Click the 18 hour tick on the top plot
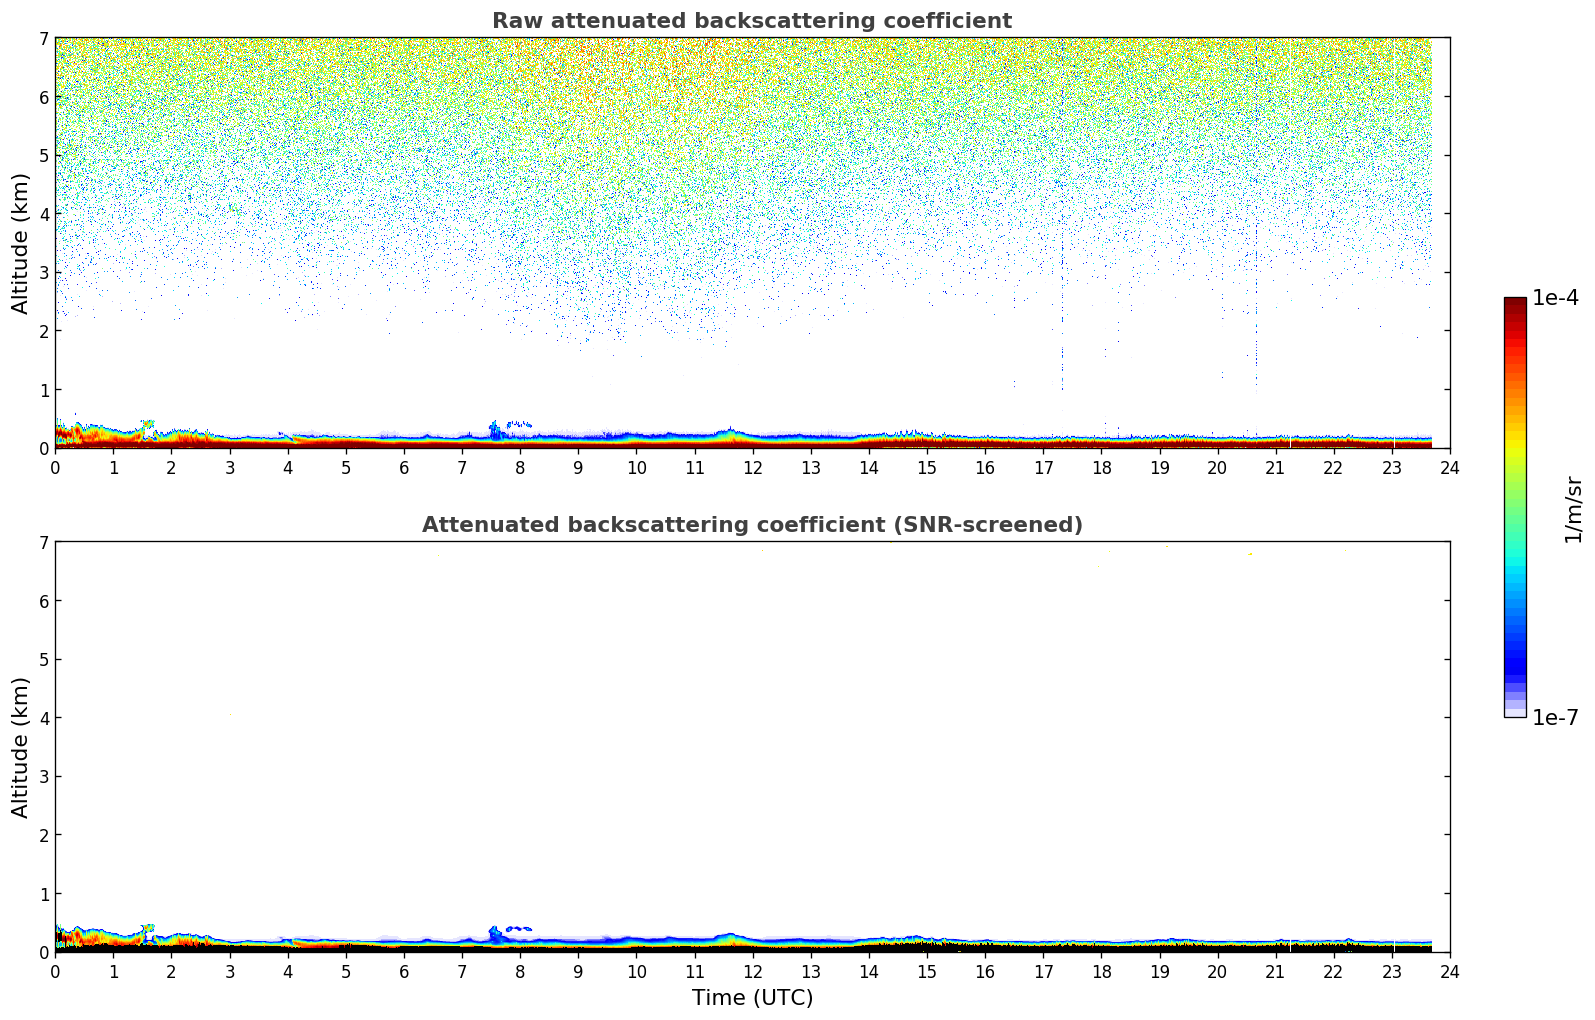Image resolution: width=1595 pixels, height=1020 pixels. (1101, 467)
